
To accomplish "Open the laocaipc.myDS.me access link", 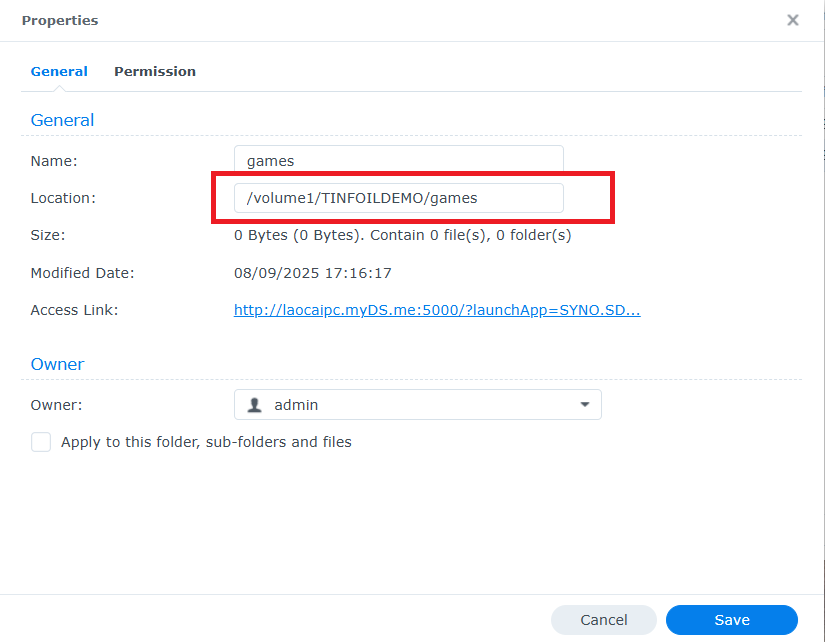I will [x=437, y=310].
